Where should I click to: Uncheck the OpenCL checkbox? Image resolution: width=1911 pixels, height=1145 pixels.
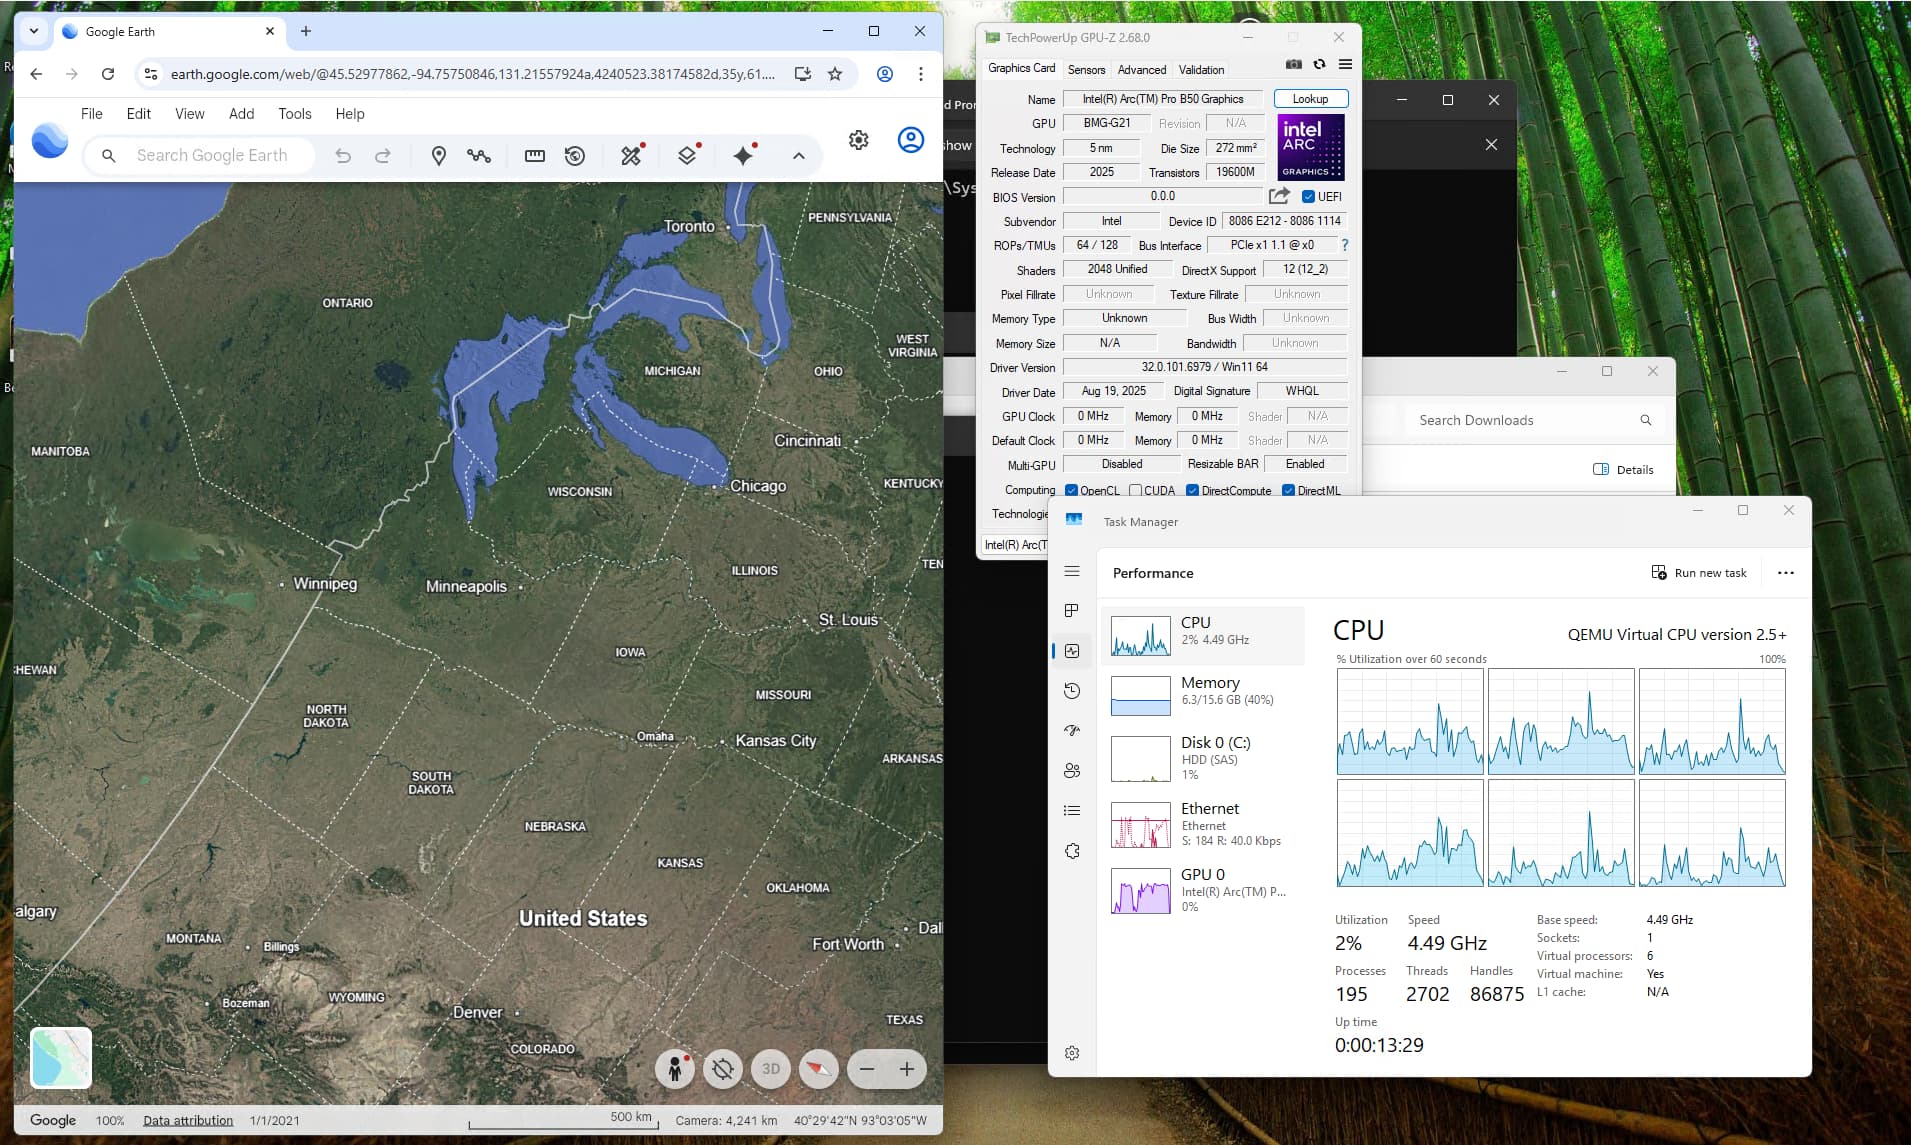(x=1071, y=491)
